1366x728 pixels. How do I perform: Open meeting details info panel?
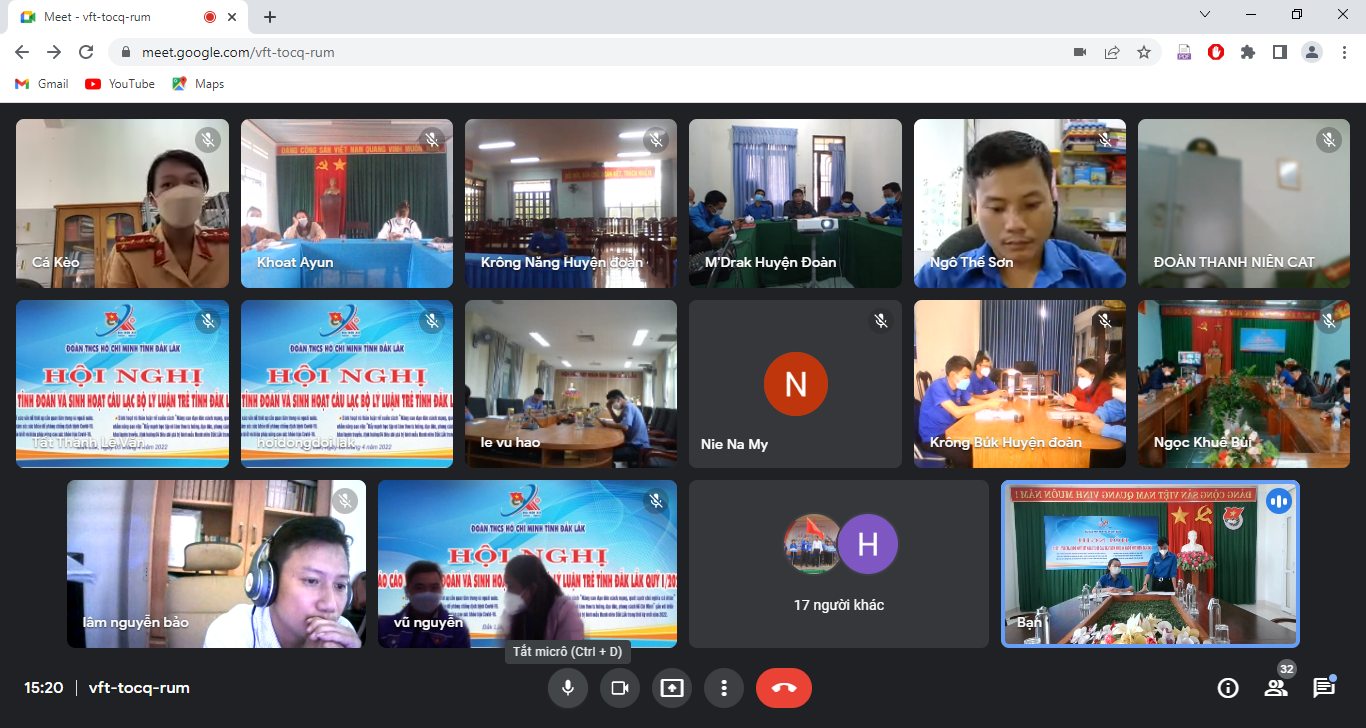tap(1228, 687)
